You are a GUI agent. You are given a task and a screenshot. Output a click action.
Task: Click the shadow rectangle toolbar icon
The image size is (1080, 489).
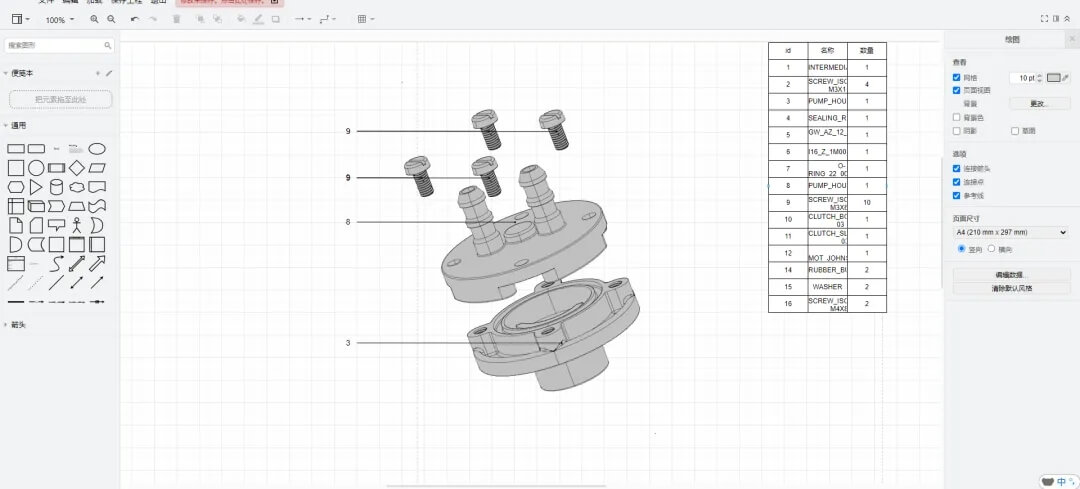[276, 19]
